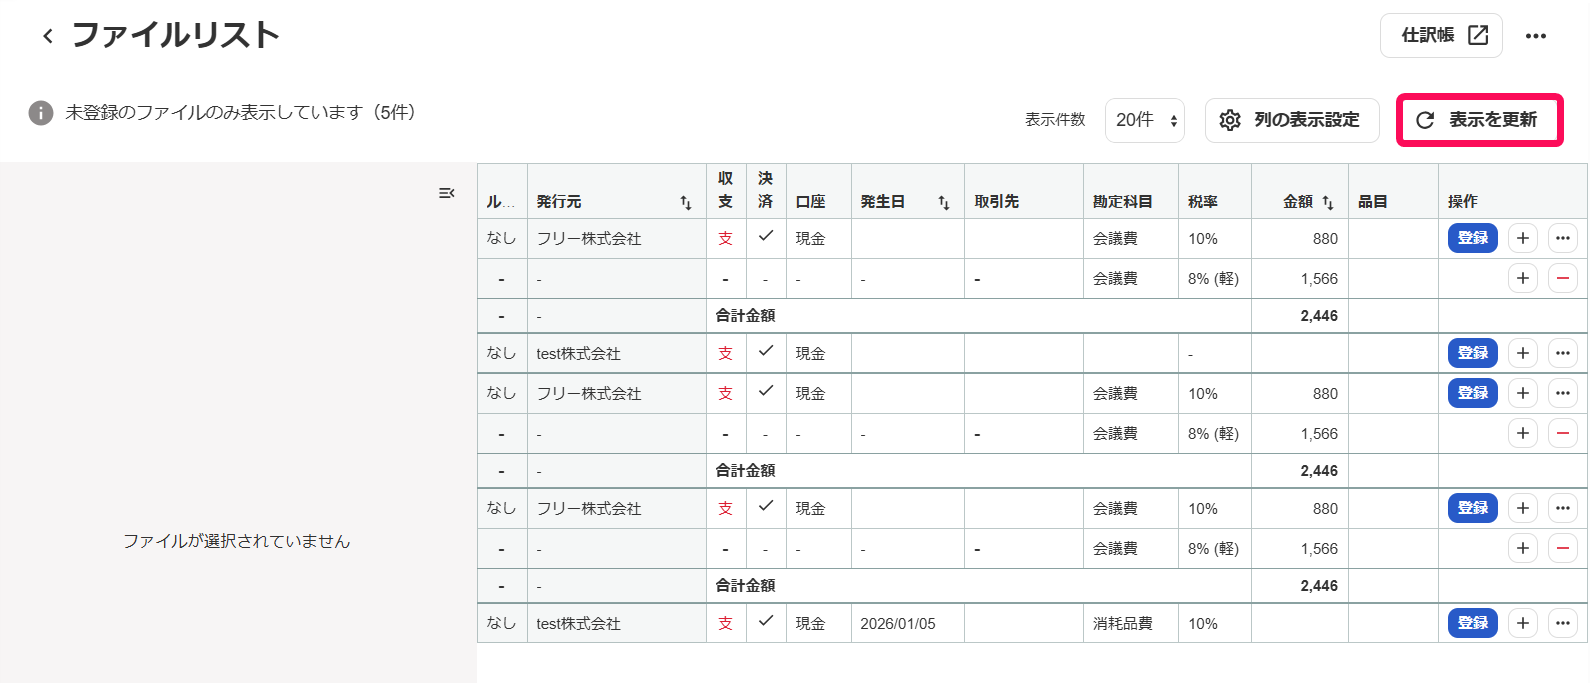Click the 収支 column header
Viewport: 1590px width, 683px height.
(725, 190)
